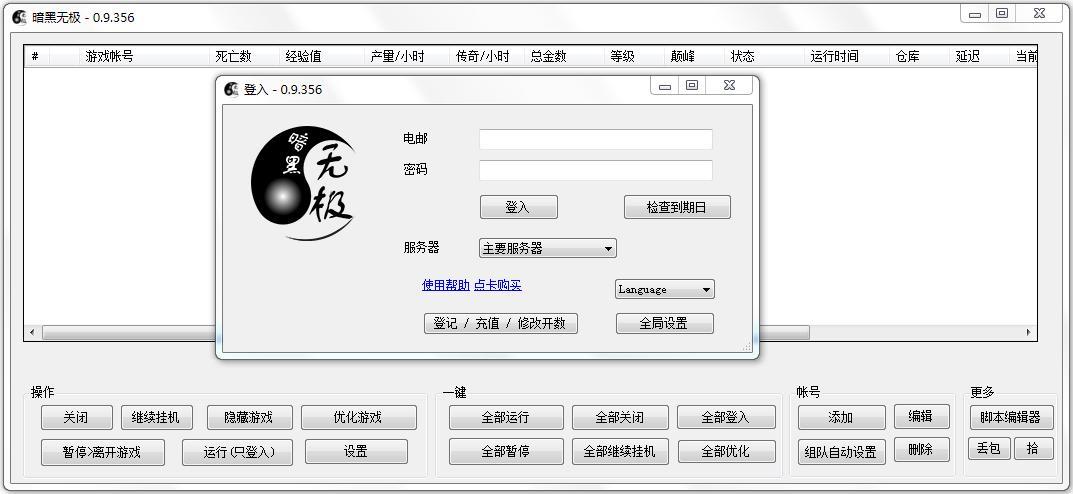Maximize the login dialog window

[692, 86]
